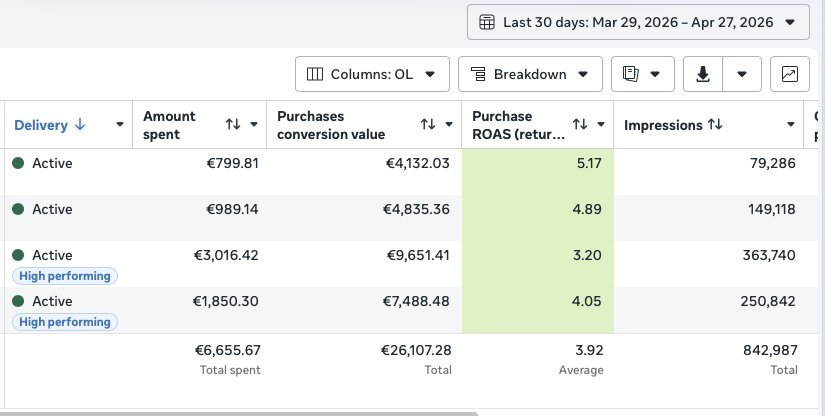825x416 pixels.
Task: Open the Breakdown dropdown
Action: pos(530,74)
